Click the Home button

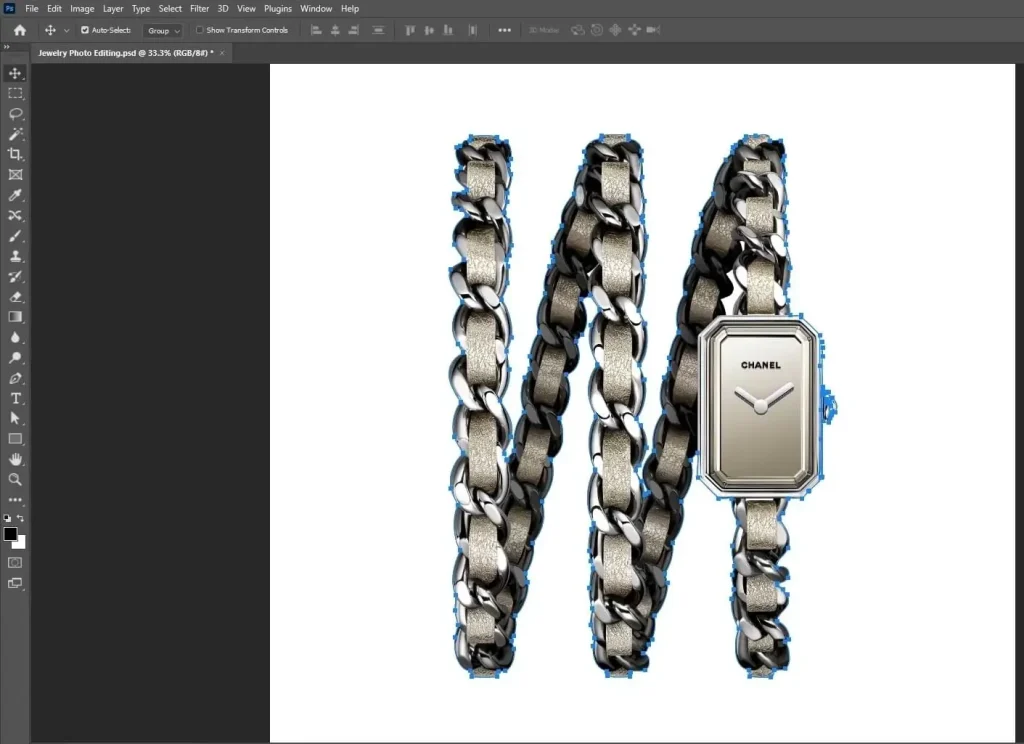pos(19,30)
